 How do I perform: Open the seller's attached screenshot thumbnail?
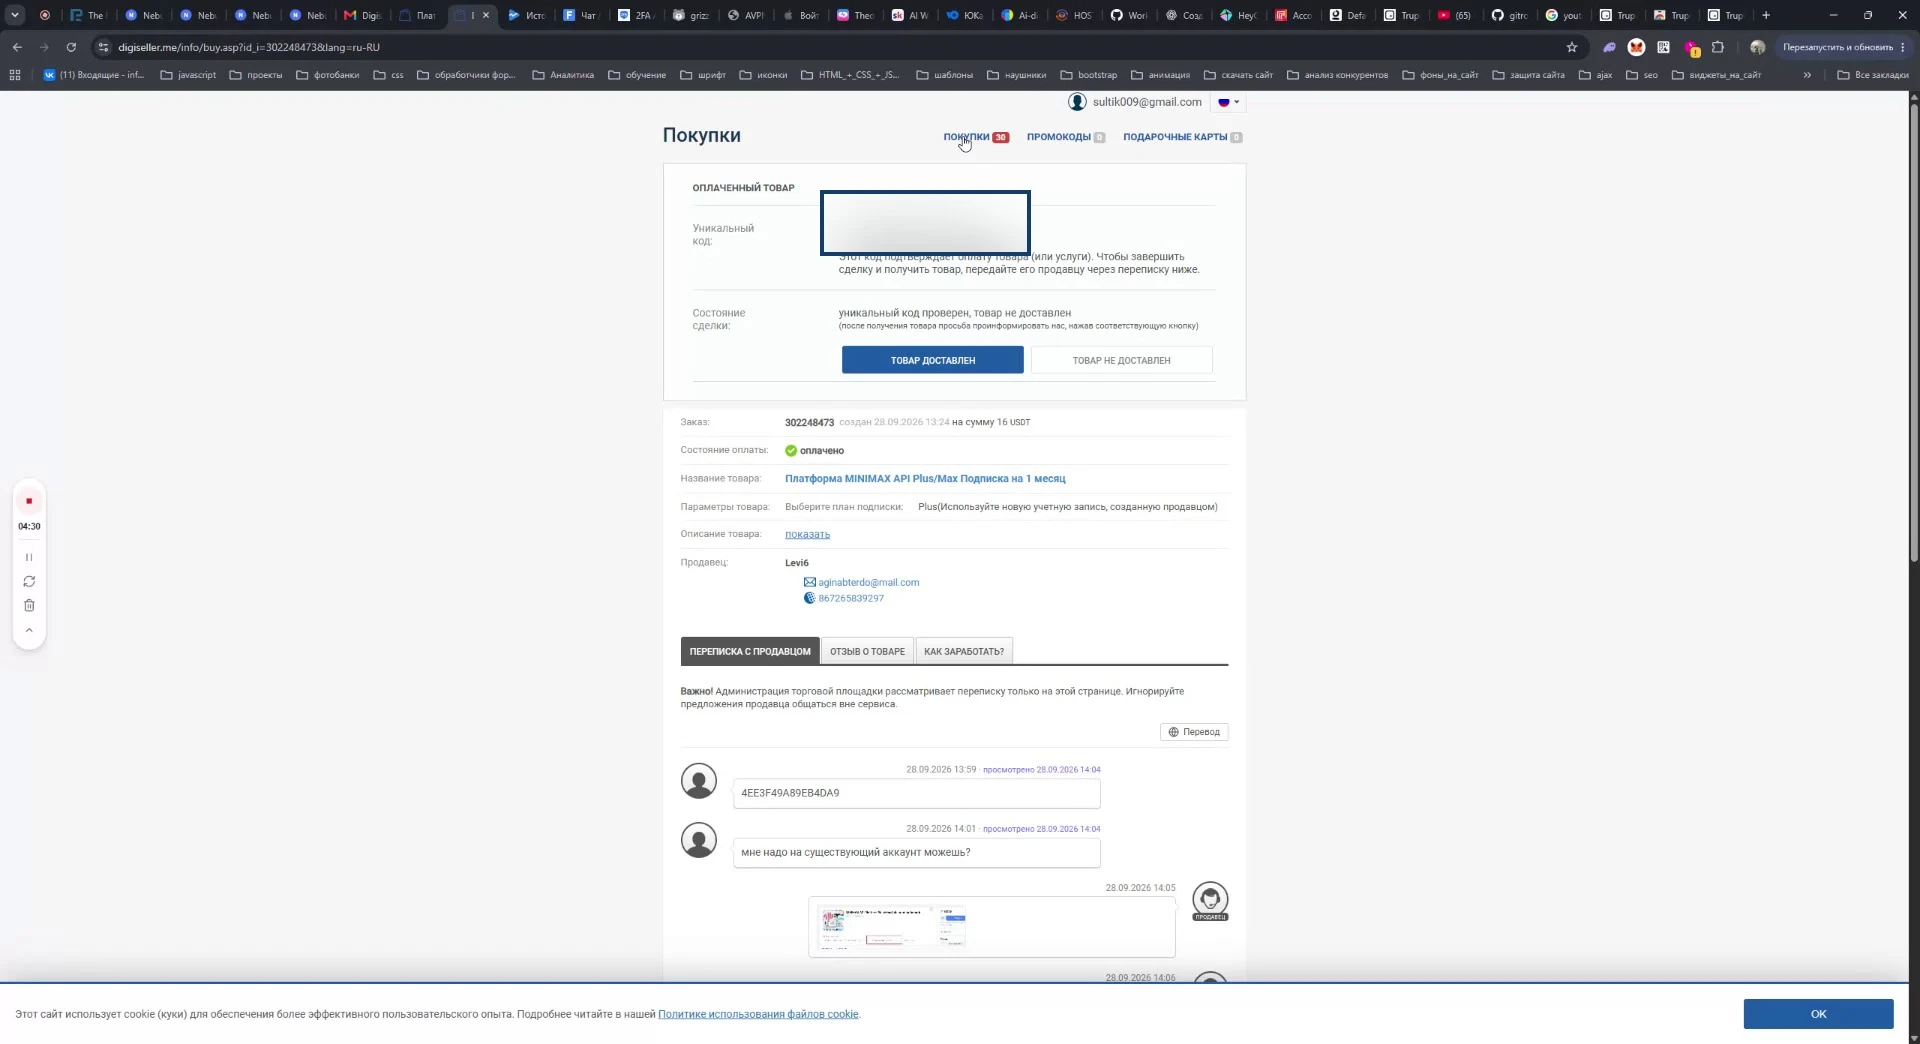(892, 926)
